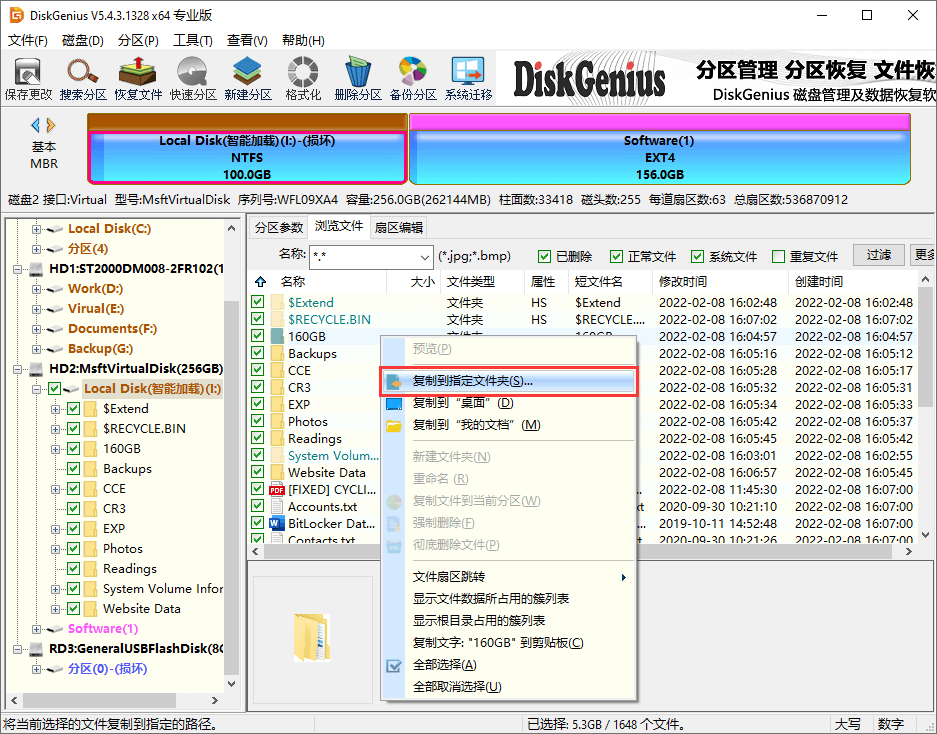
Task: Expand the Software(1) tree node
Action: [36, 629]
